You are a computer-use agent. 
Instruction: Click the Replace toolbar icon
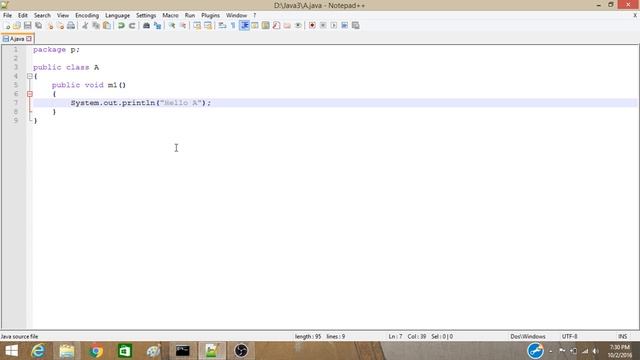point(157,26)
